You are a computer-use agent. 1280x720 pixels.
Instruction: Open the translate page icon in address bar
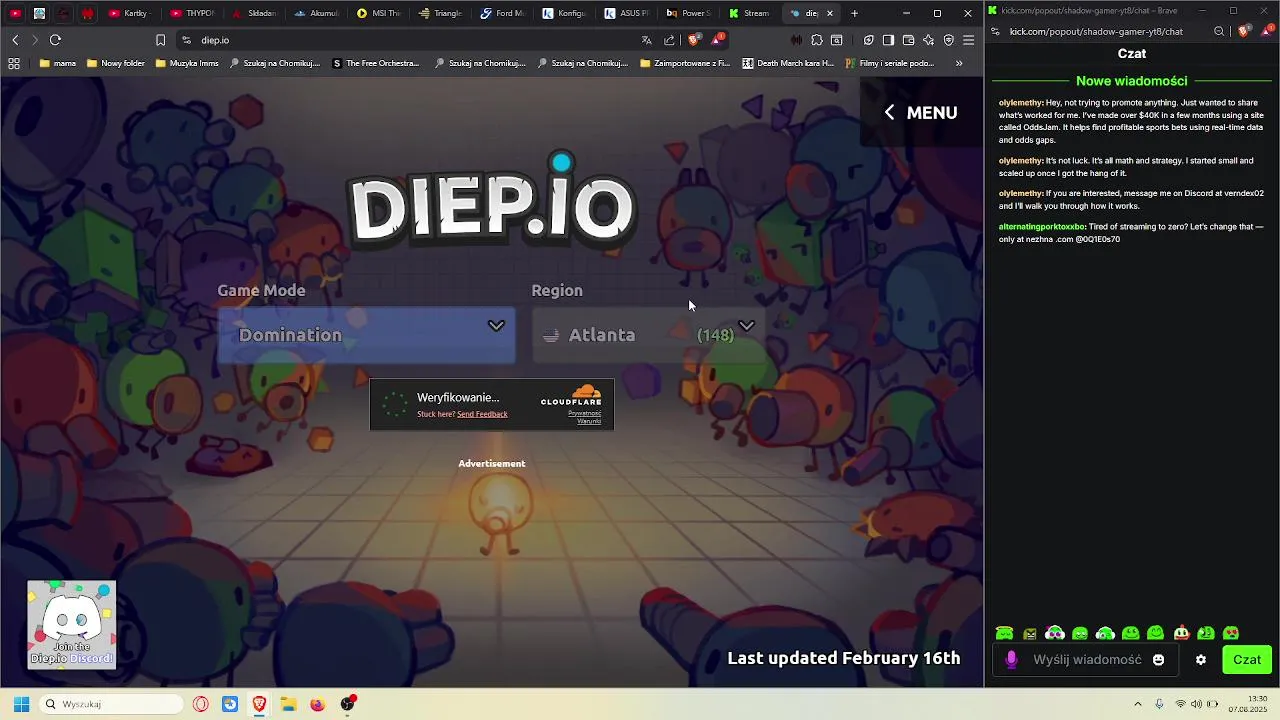click(646, 40)
